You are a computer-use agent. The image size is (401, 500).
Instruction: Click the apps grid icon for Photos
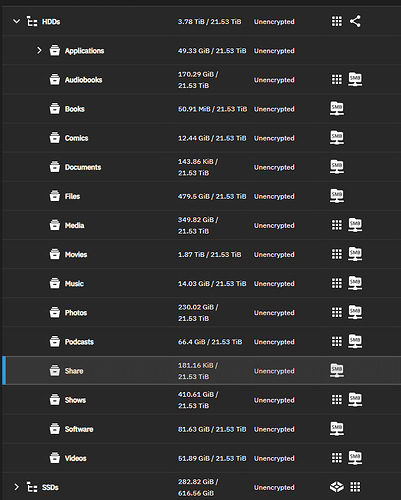pos(337,313)
